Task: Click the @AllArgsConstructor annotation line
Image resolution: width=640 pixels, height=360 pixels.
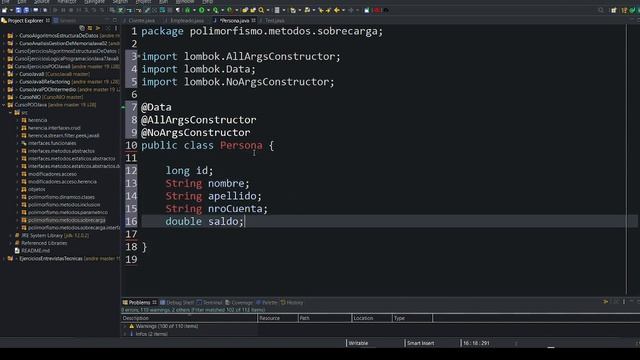Action: click(x=198, y=120)
